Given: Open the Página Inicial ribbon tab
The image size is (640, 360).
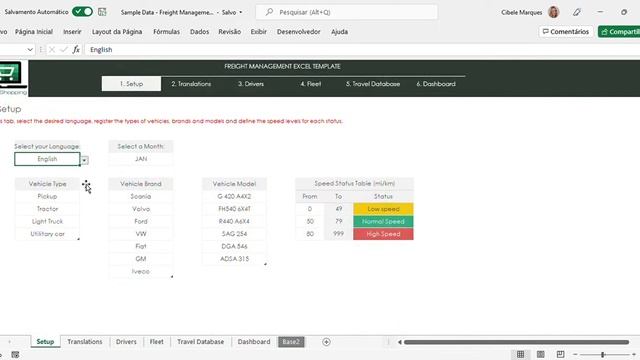Looking at the screenshot, I should [x=34, y=31].
